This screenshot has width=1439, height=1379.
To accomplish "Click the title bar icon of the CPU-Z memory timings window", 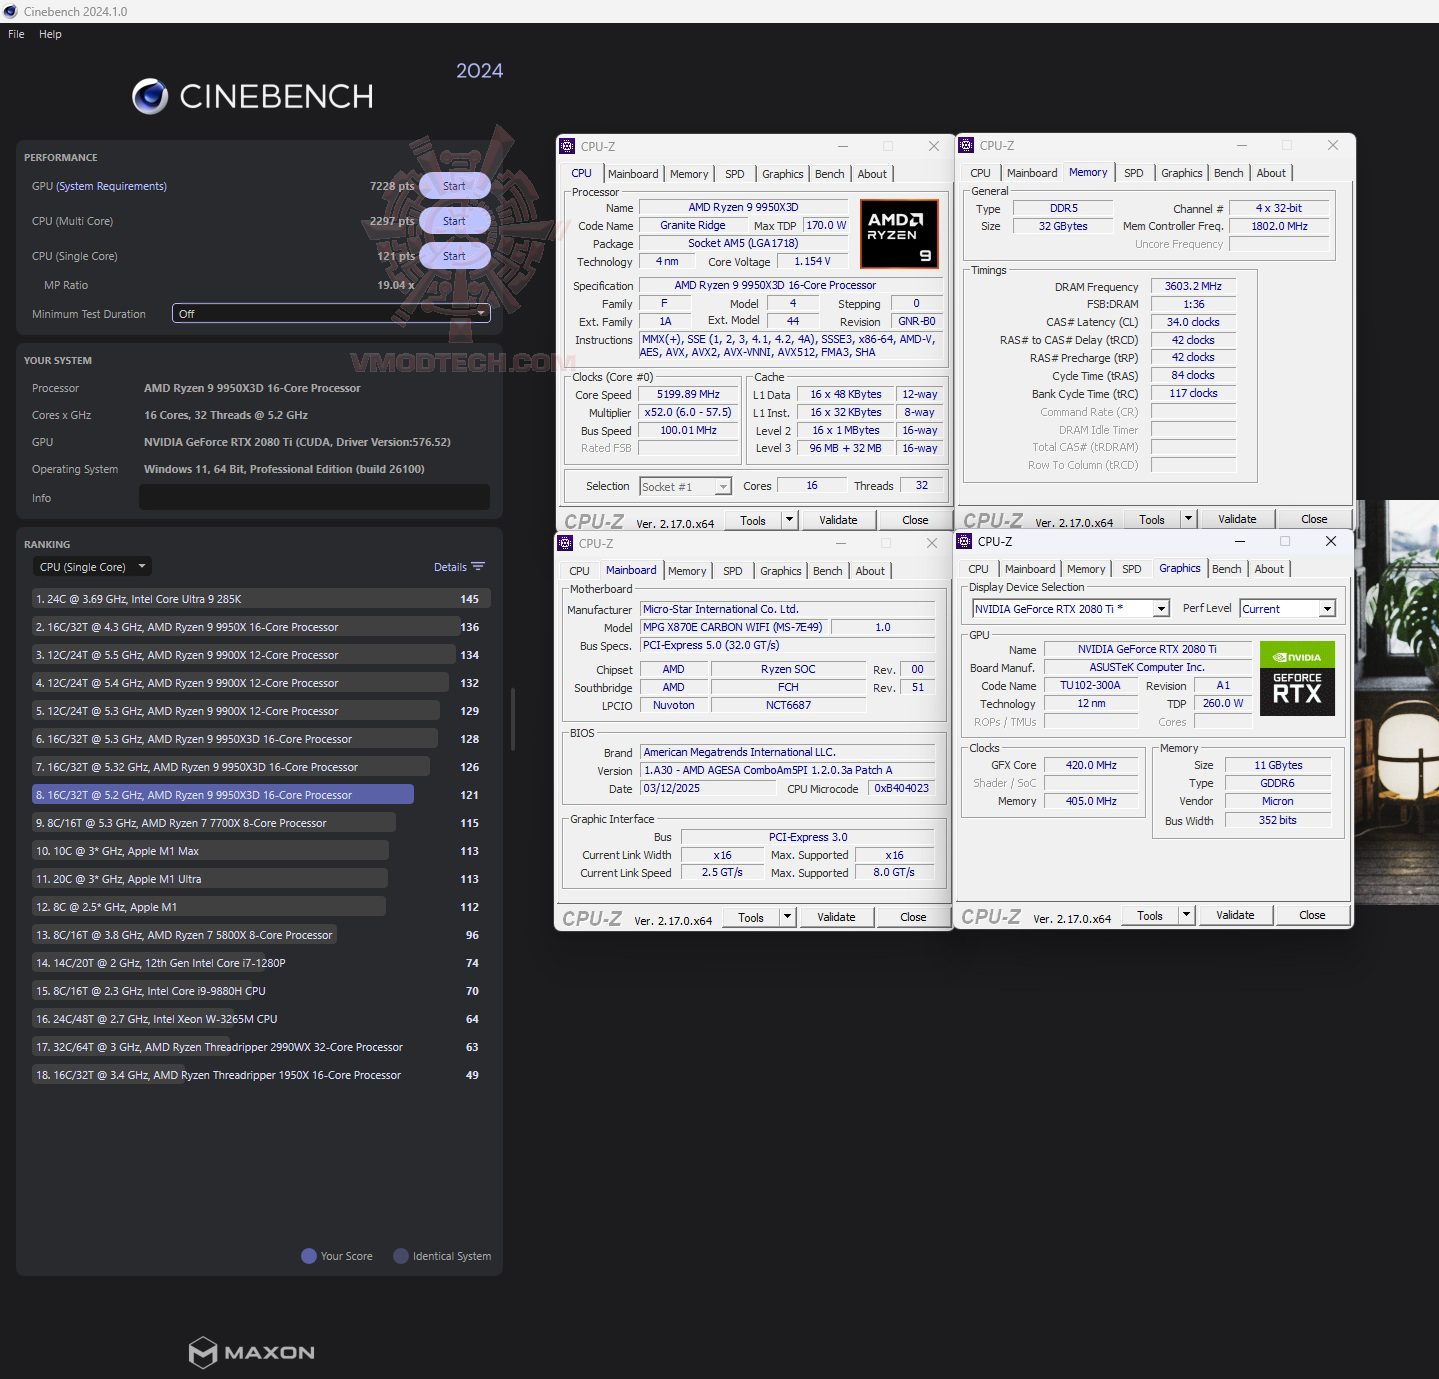I will click(966, 145).
